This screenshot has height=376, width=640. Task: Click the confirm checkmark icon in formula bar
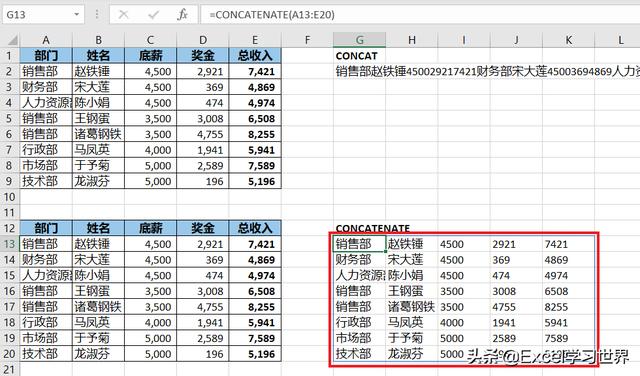(x=153, y=15)
